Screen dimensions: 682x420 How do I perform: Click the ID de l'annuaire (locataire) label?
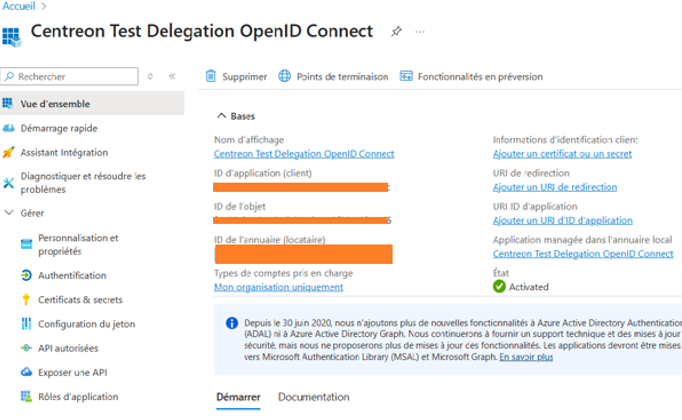point(270,240)
